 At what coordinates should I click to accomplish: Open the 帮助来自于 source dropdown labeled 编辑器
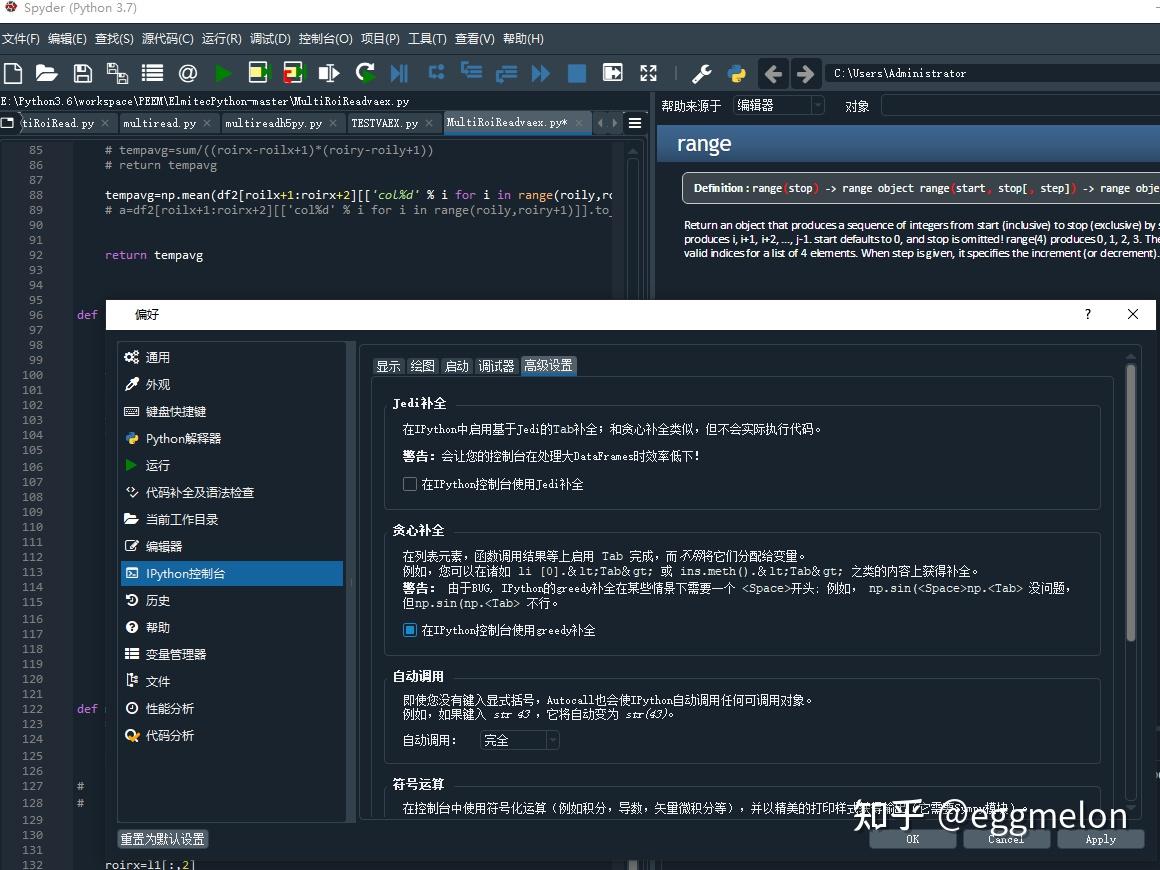[778, 105]
